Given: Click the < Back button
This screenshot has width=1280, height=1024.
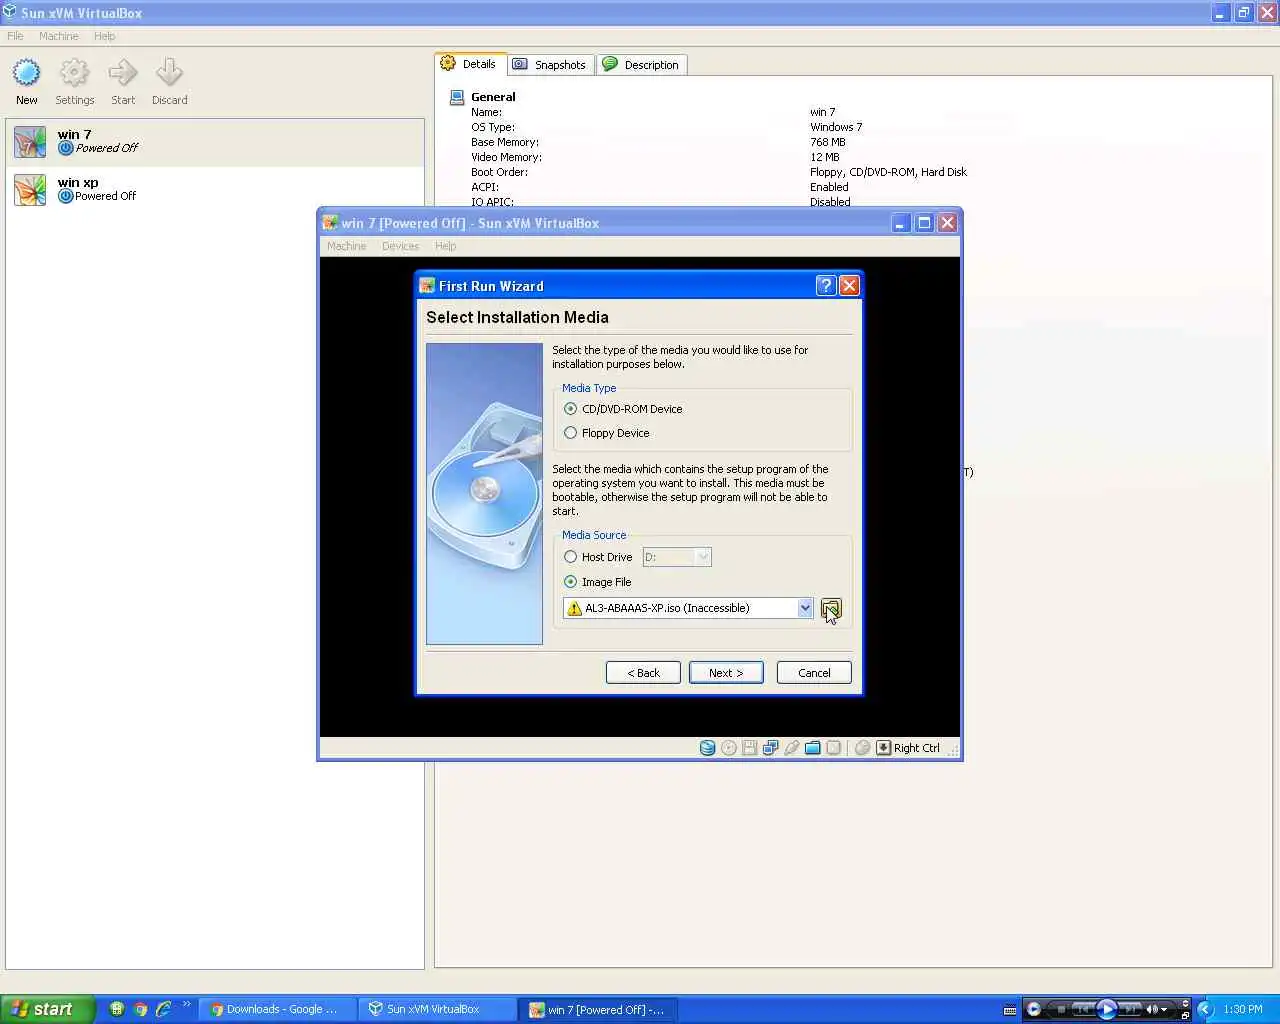Looking at the screenshot, I should (643, 673).
